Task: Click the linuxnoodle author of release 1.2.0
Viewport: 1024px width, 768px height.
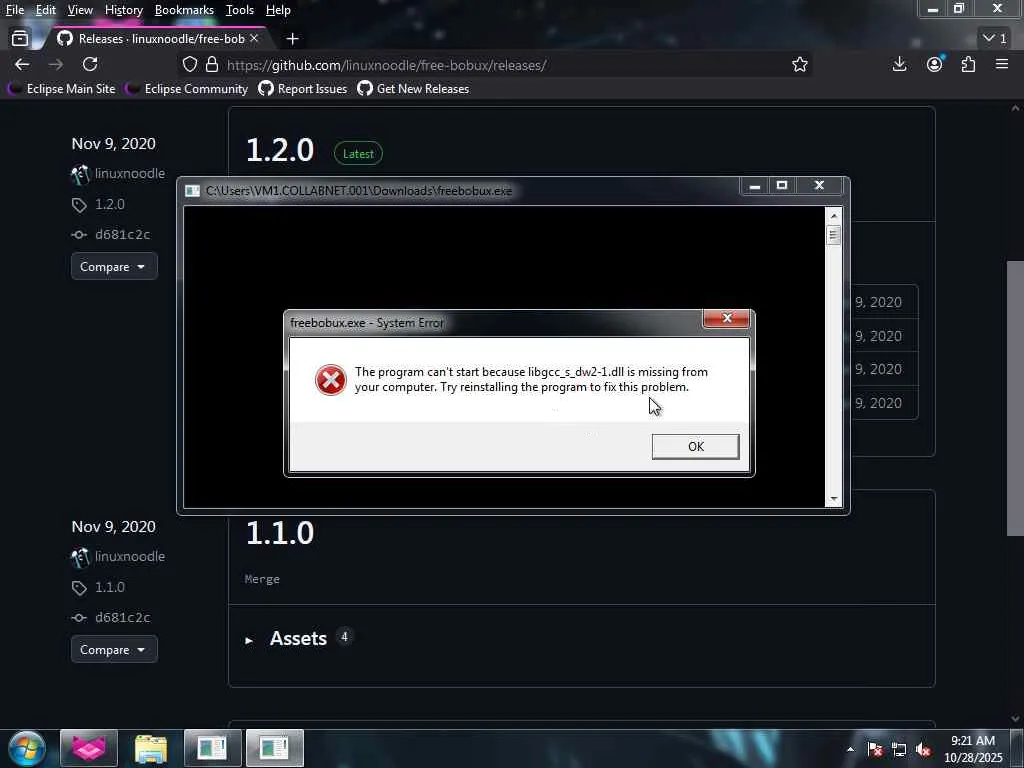Action: point(130,174)
